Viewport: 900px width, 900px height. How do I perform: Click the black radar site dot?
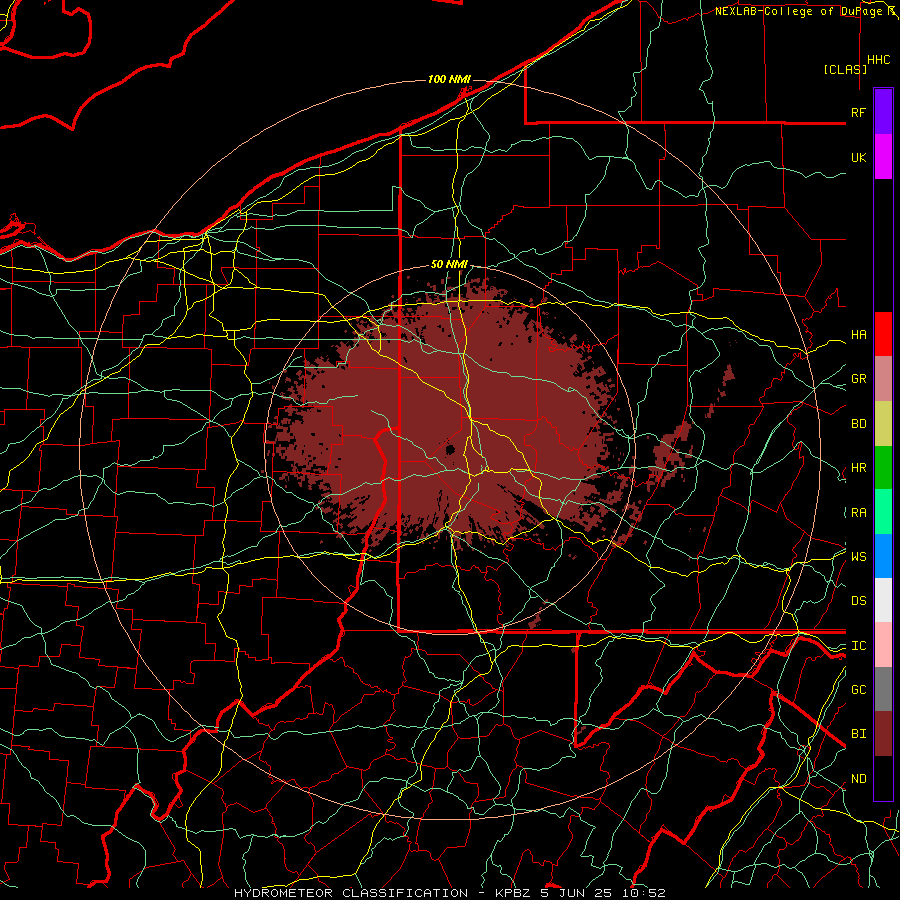coord(450,449)
